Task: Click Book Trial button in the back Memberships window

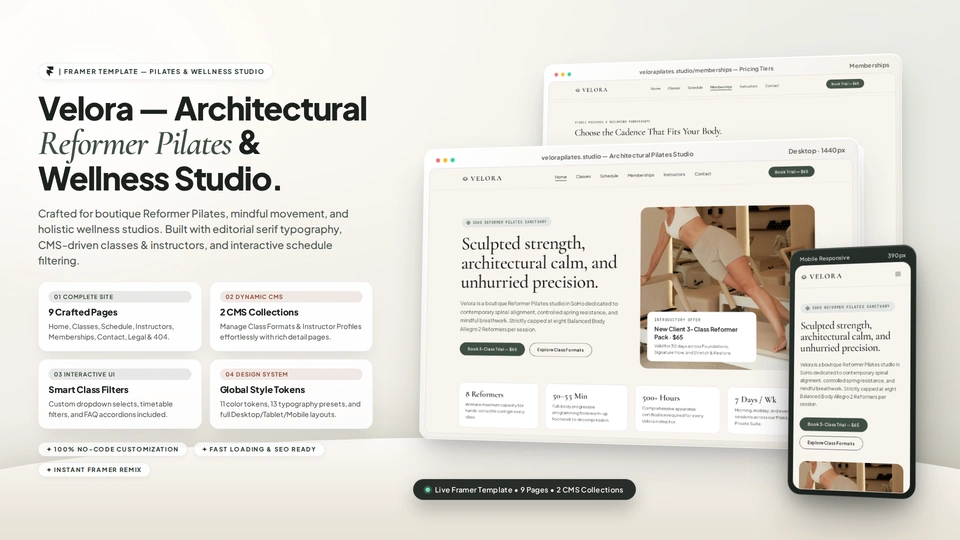Action: 845,83
